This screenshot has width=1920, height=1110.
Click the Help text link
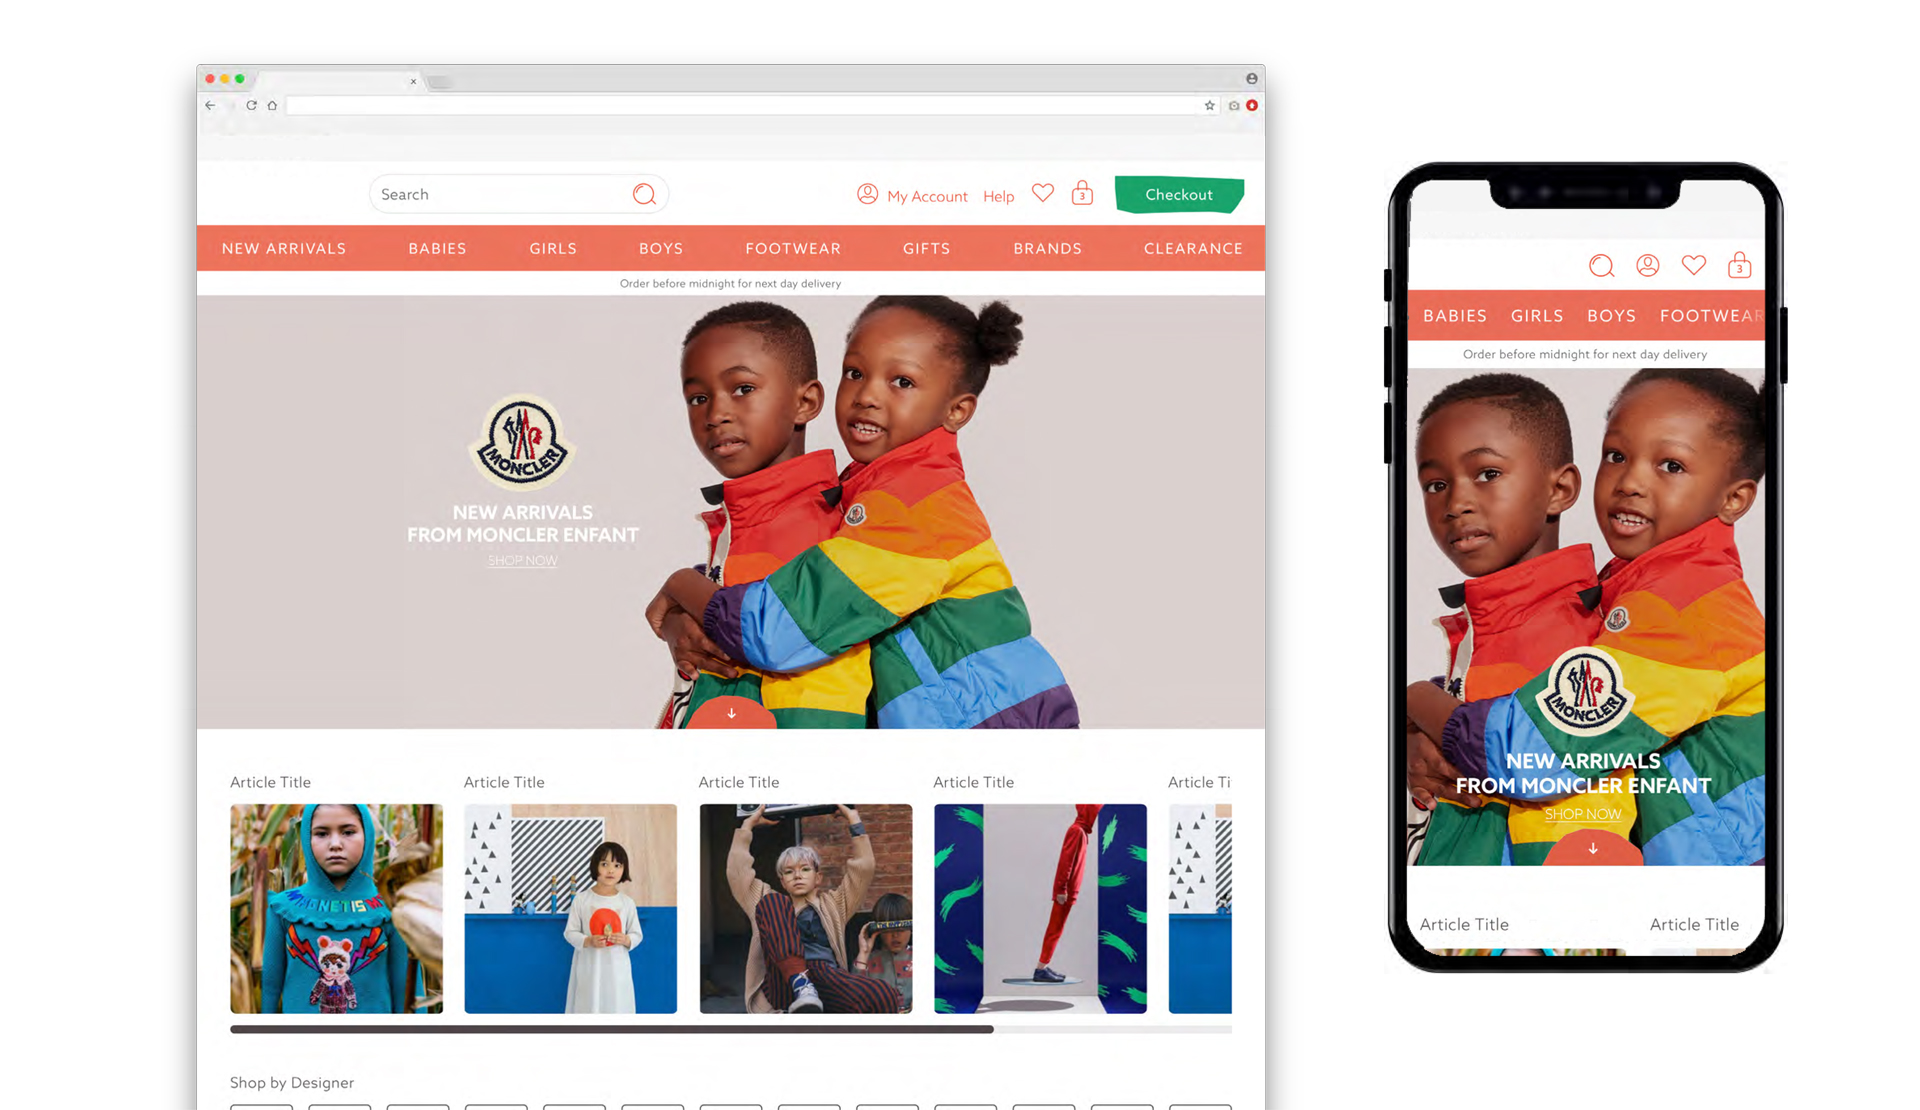pos(998,194)
